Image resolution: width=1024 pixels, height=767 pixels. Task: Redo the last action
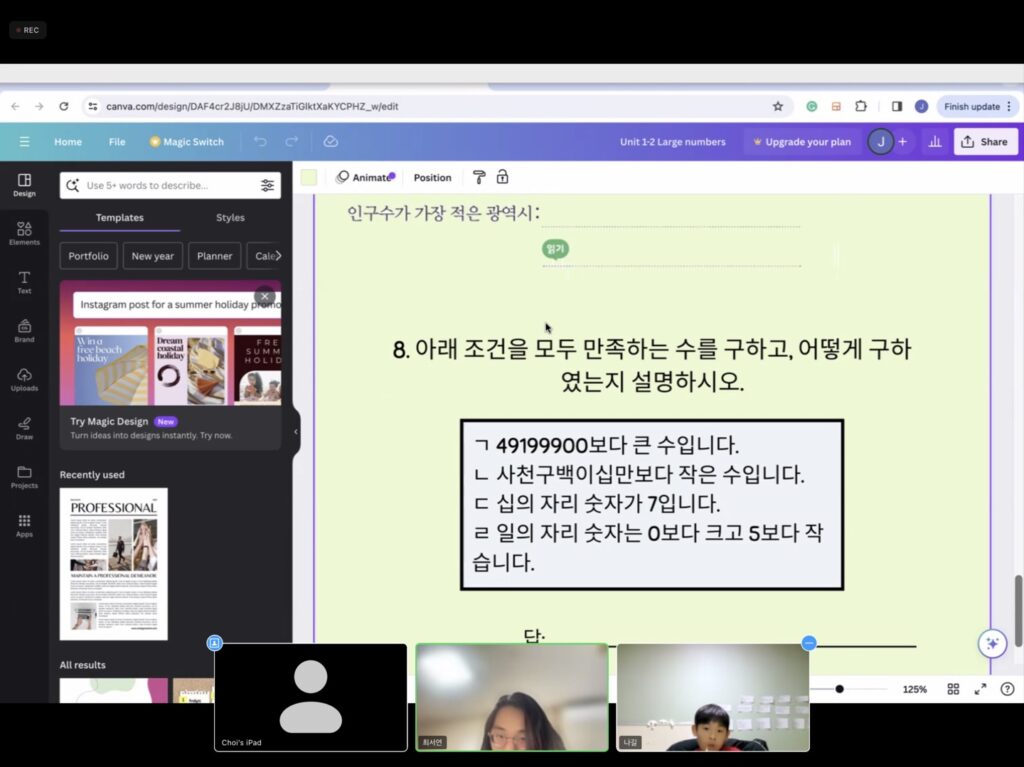(x=292, y=142)
